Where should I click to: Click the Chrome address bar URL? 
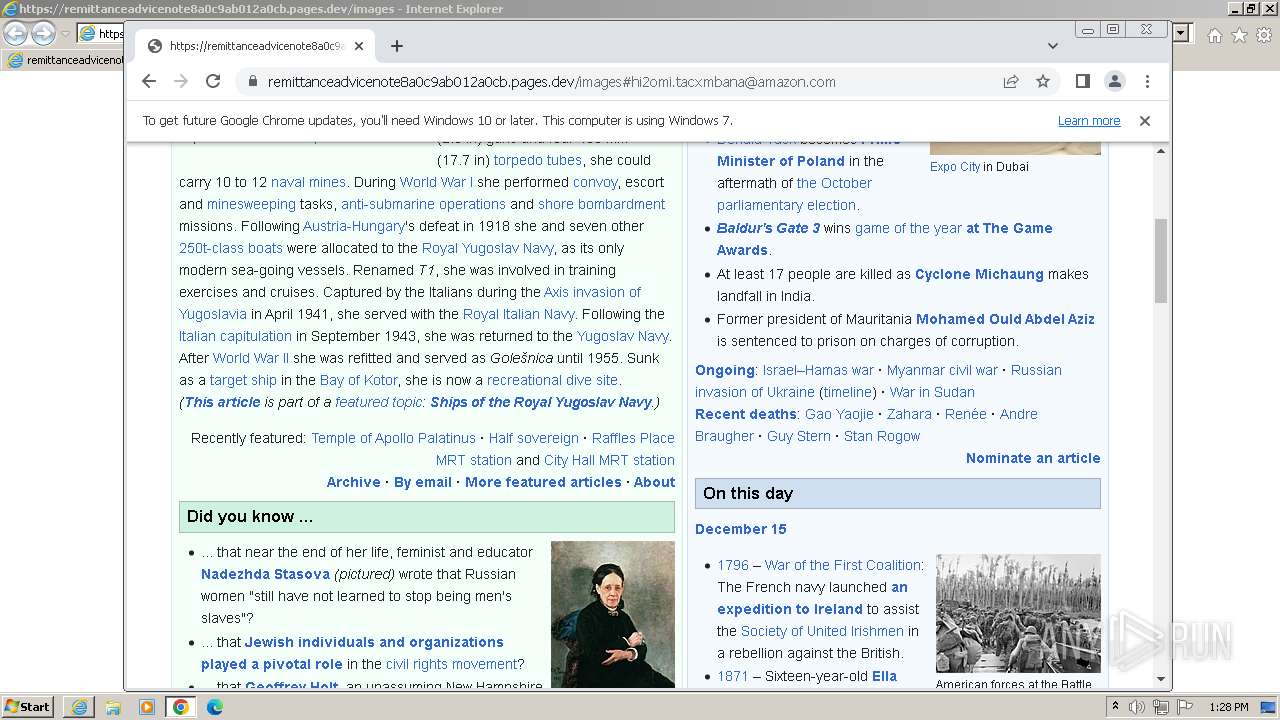[x=551, y=82]
